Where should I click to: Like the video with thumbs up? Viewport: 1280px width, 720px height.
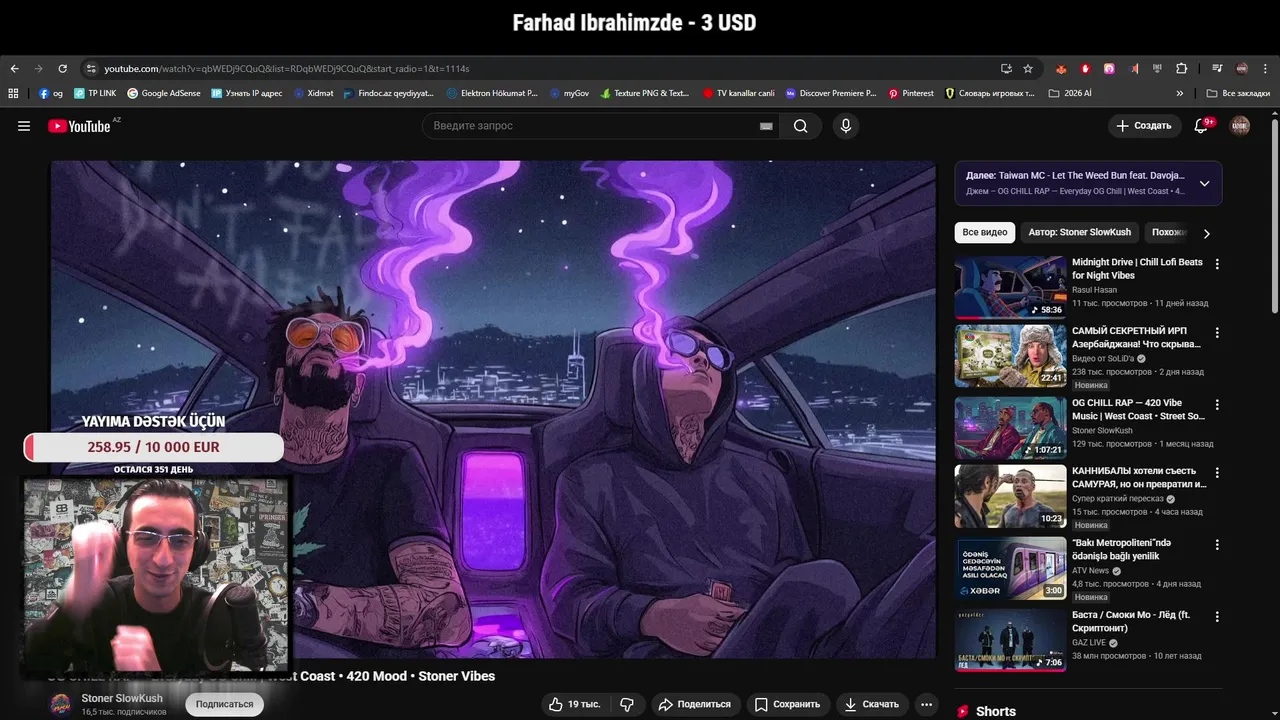574,704
